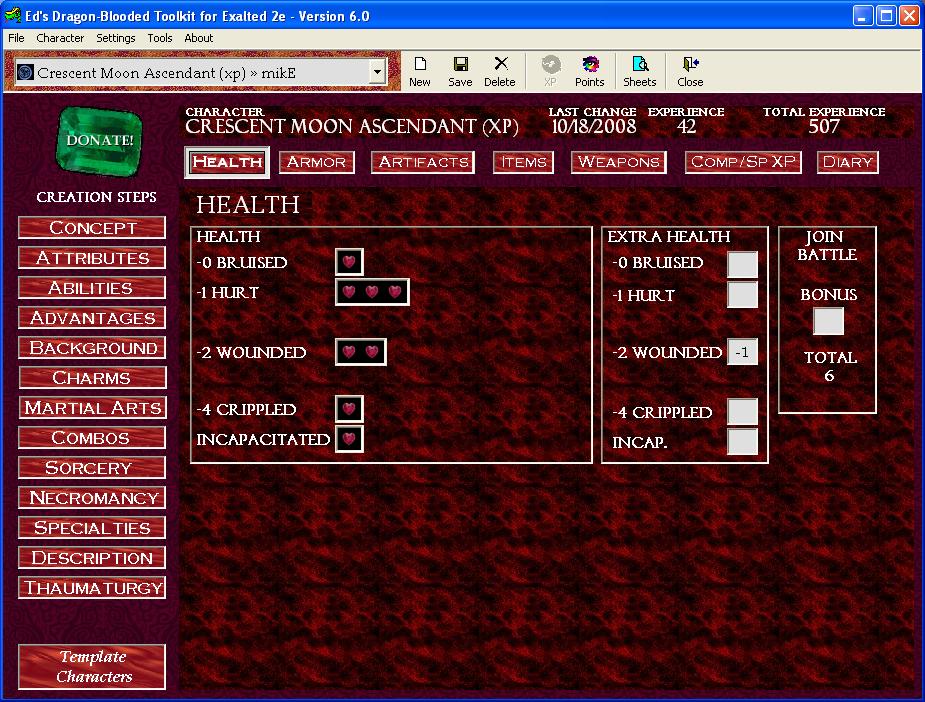Click Extra Health Incap. field
The height and width of the screenshot is (702, 925).
coord(742,441)
